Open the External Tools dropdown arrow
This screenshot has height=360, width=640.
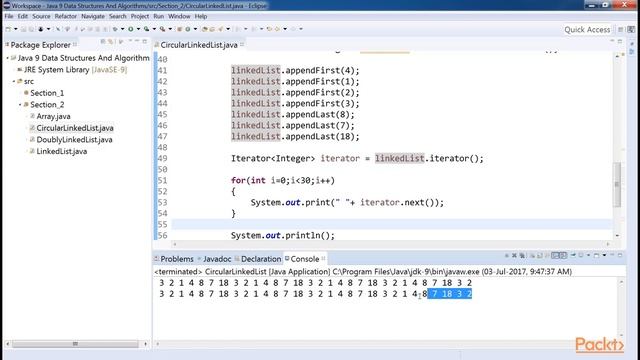(170, 29)
